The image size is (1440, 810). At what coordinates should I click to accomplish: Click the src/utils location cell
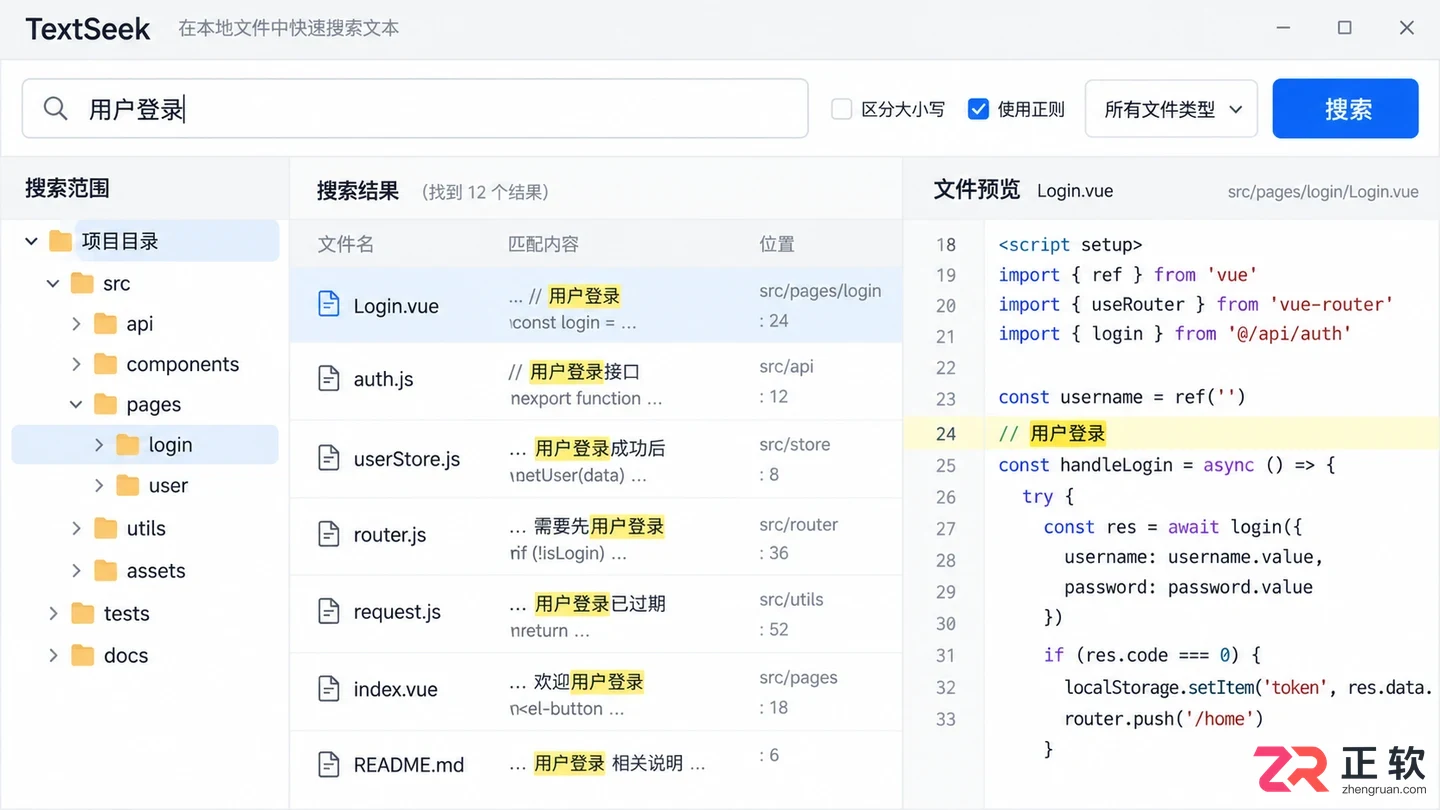(x=791, y=600)
